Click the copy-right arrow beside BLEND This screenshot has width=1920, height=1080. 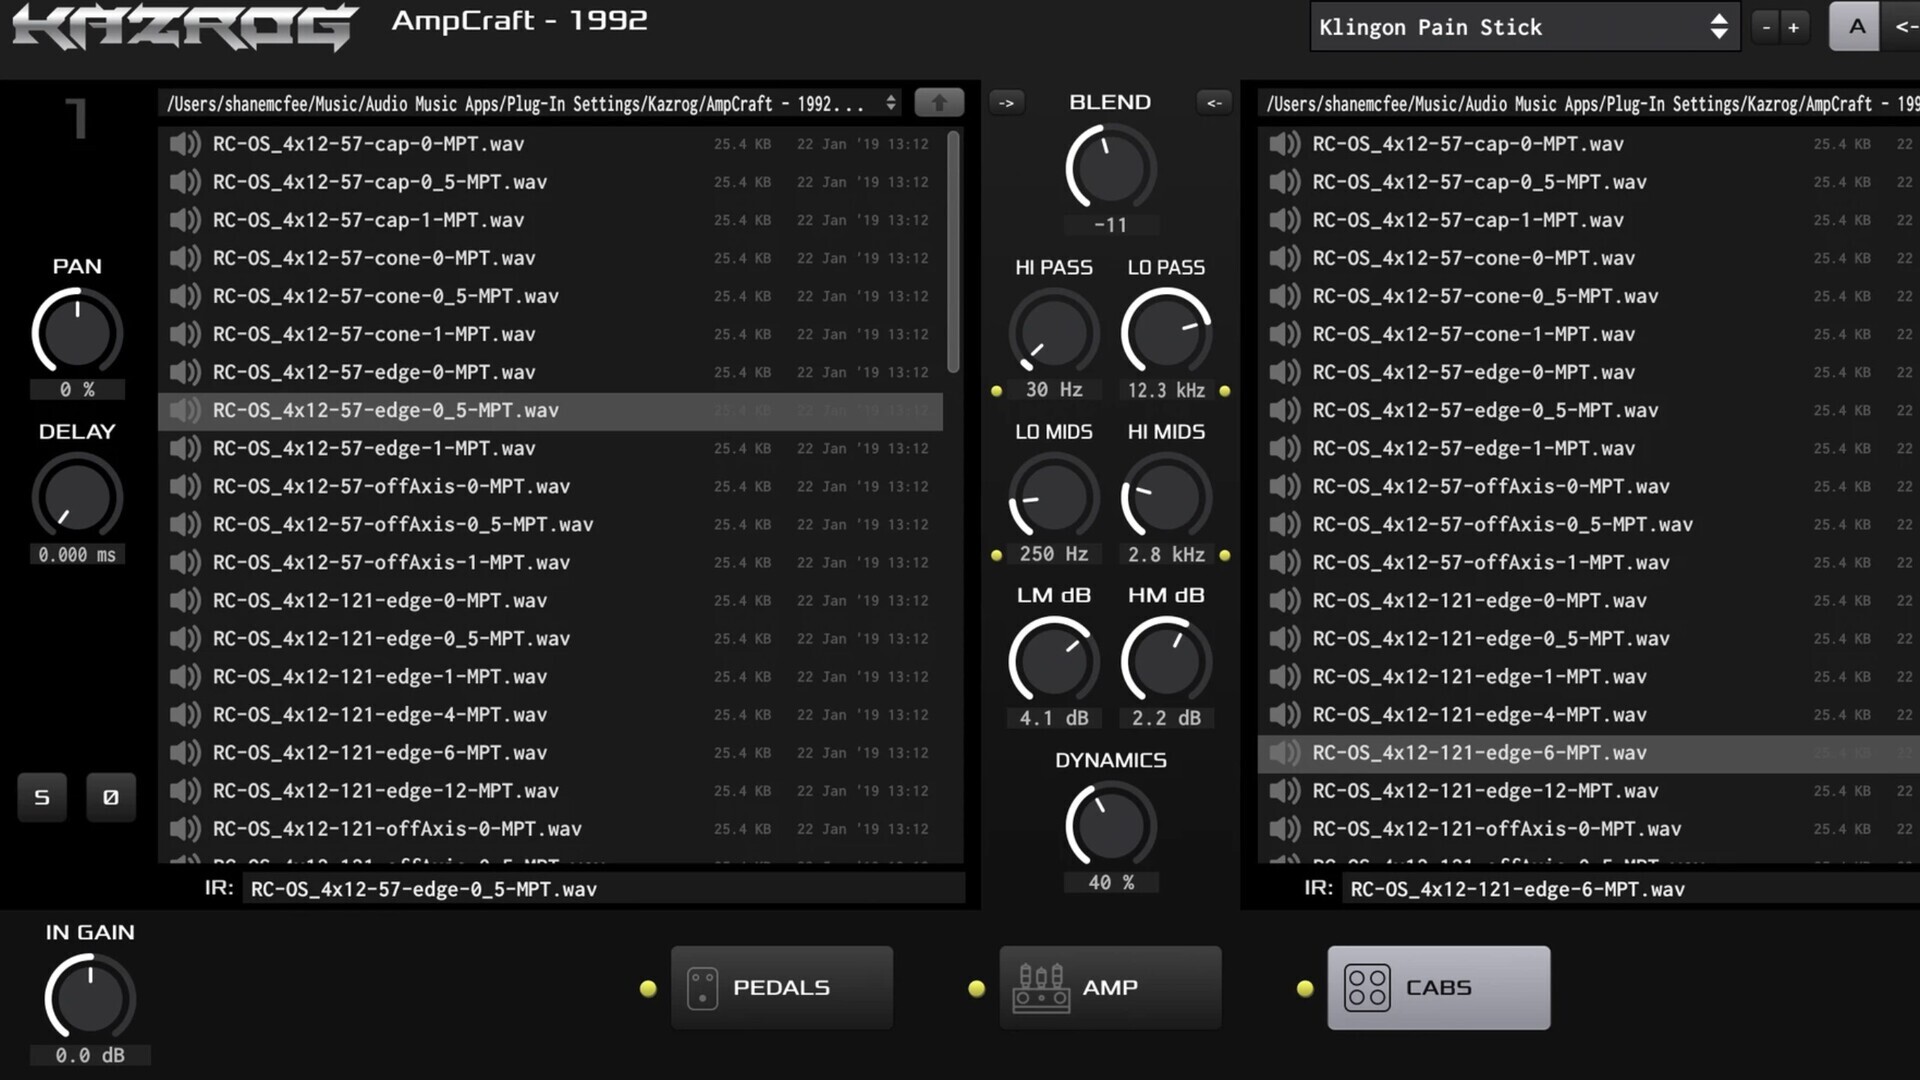(x=1006, y=102)
